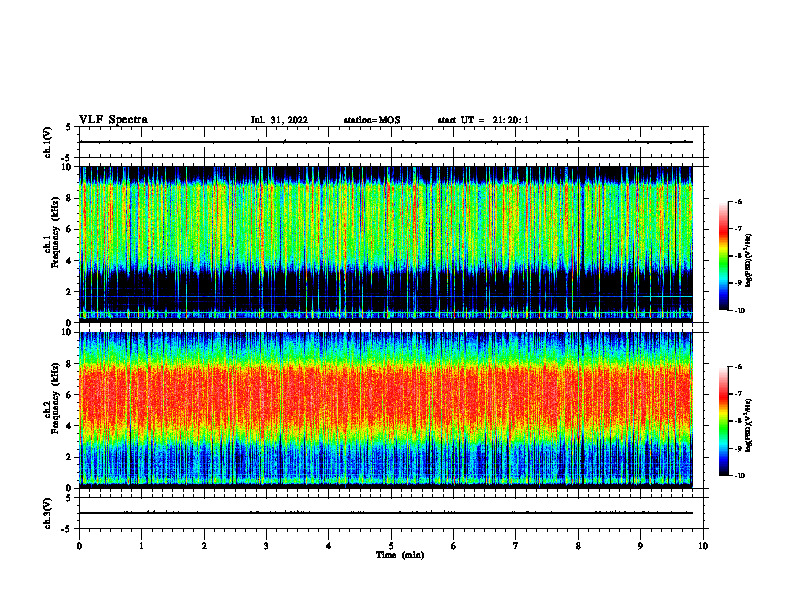
Task: Click the ch.1 colorbar log(PSD) label
Action: pos(749,260)
